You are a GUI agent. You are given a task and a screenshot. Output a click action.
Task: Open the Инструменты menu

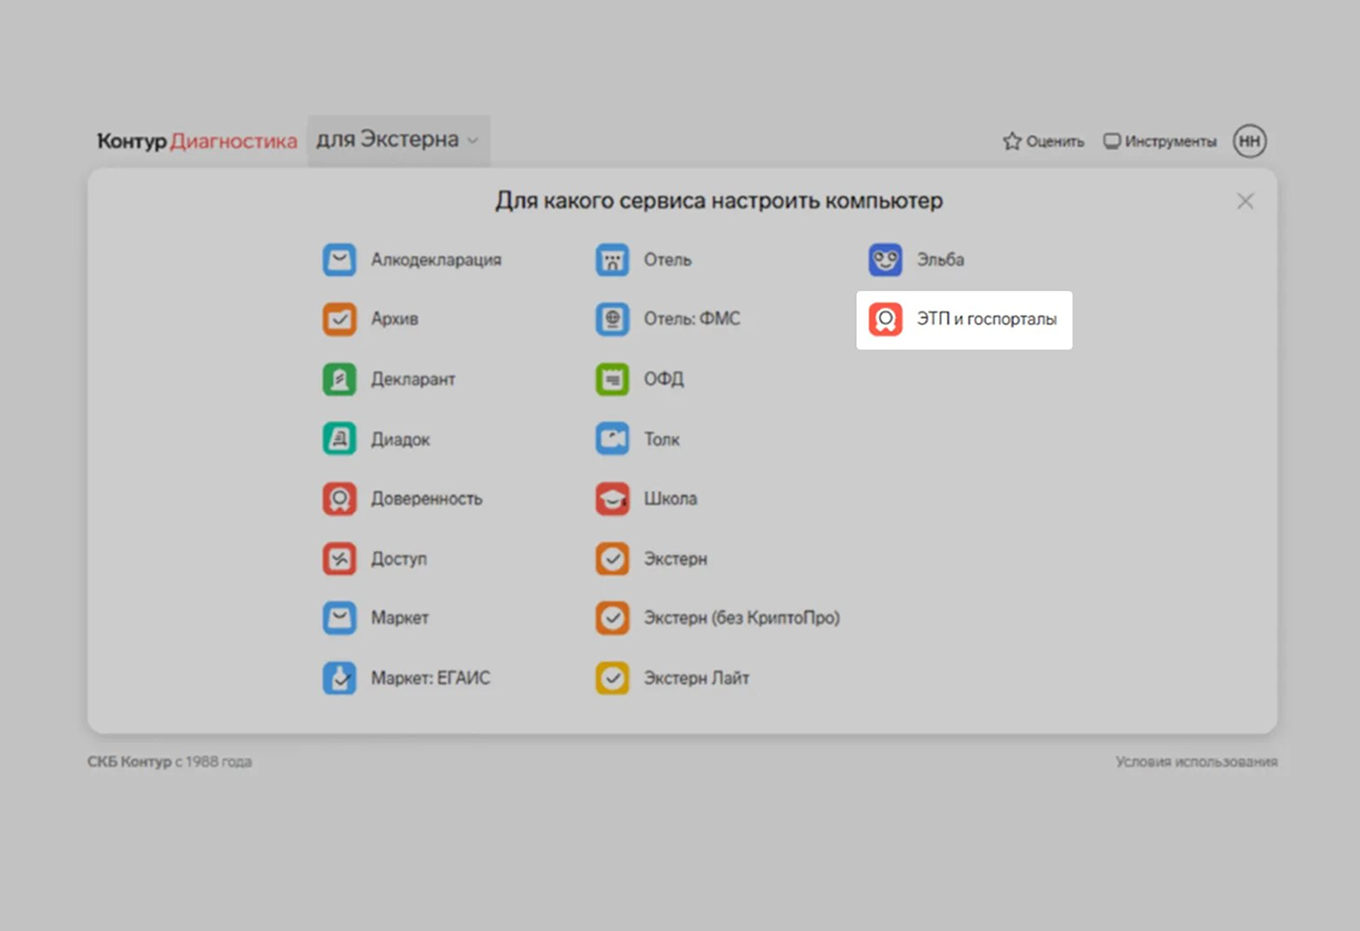coord(1160,141)
